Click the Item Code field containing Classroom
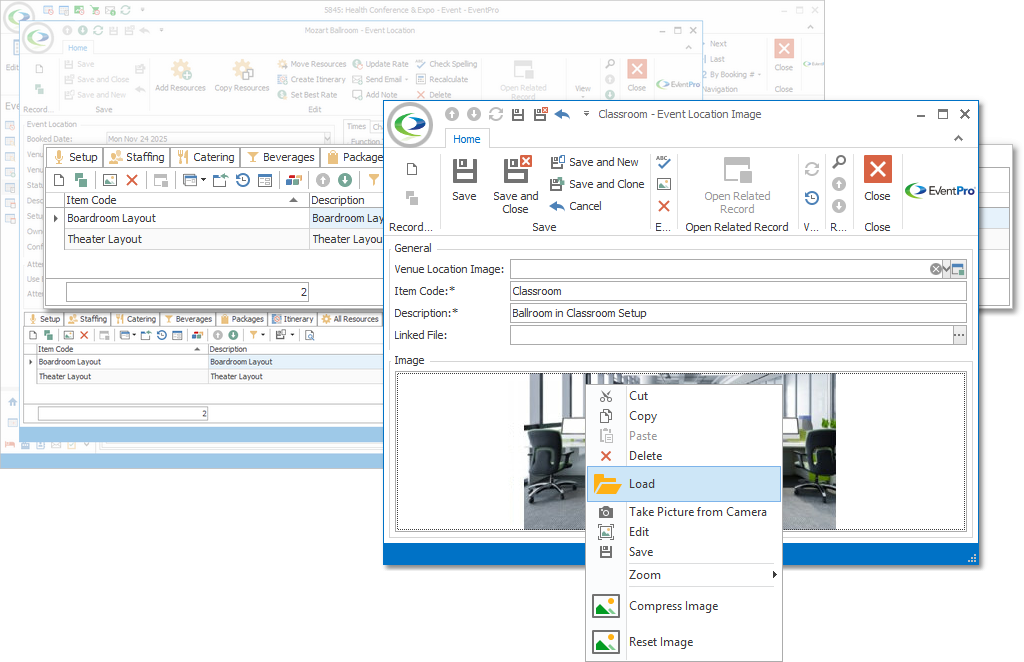1024x662 pixels. coord(737,291)
